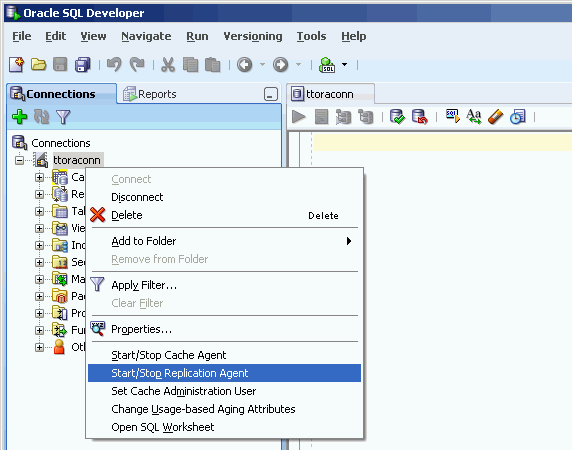Open the Edit menu
Image resolution: width=572 pixels, height=450 pixels.
click(55, 36)
